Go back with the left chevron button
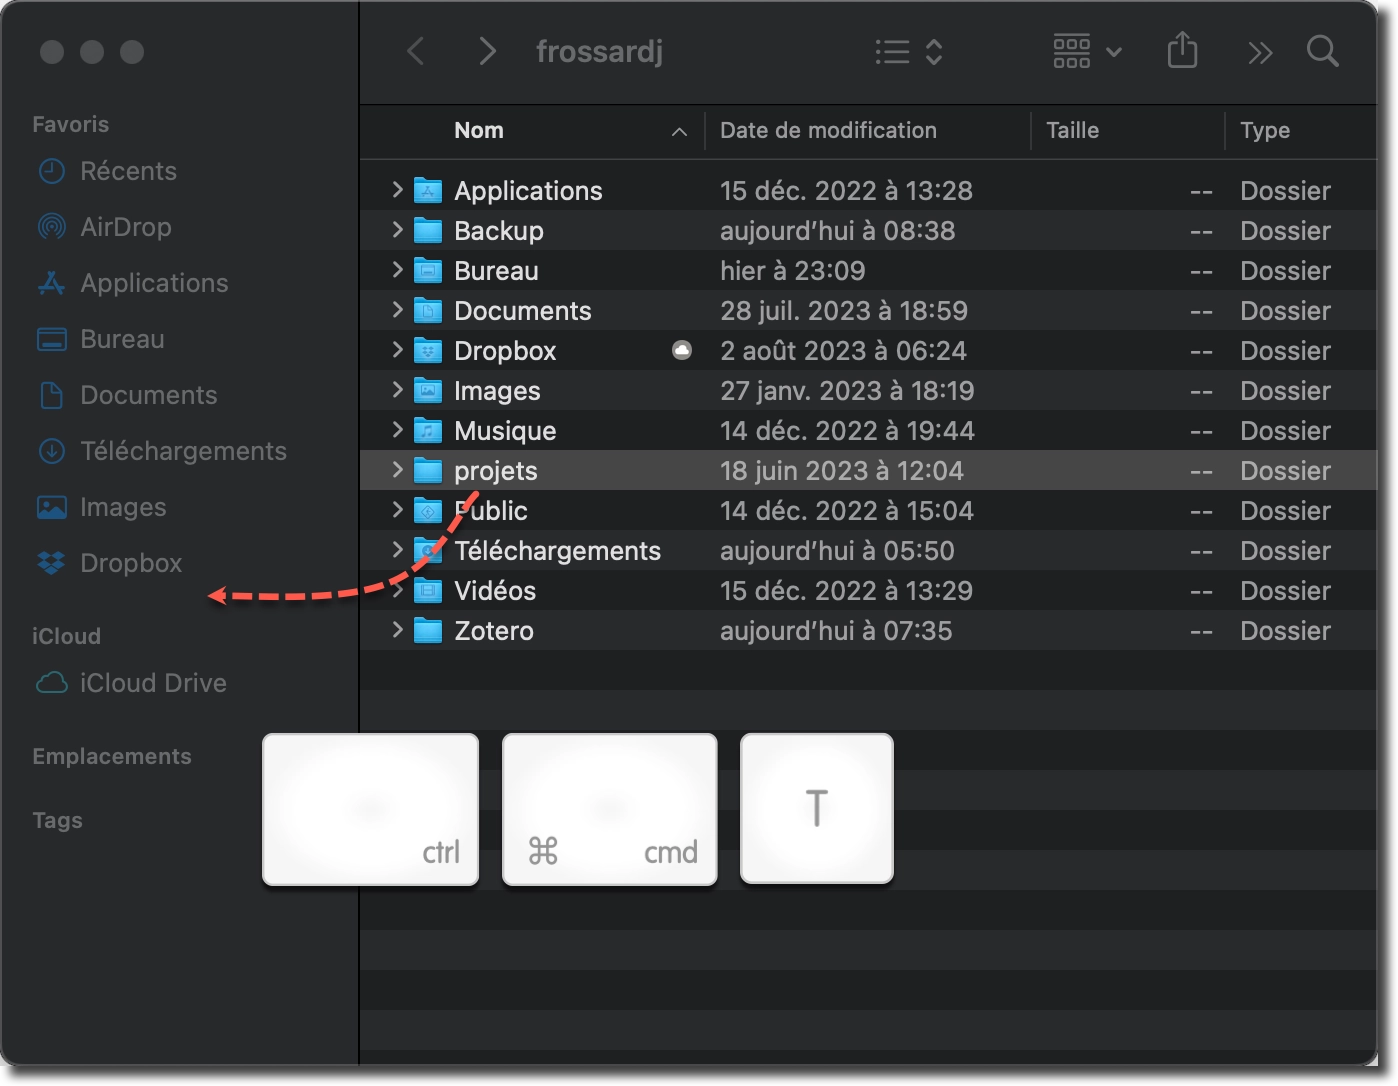Screen dimensions: 1398x1086 (x=416, y=51)
